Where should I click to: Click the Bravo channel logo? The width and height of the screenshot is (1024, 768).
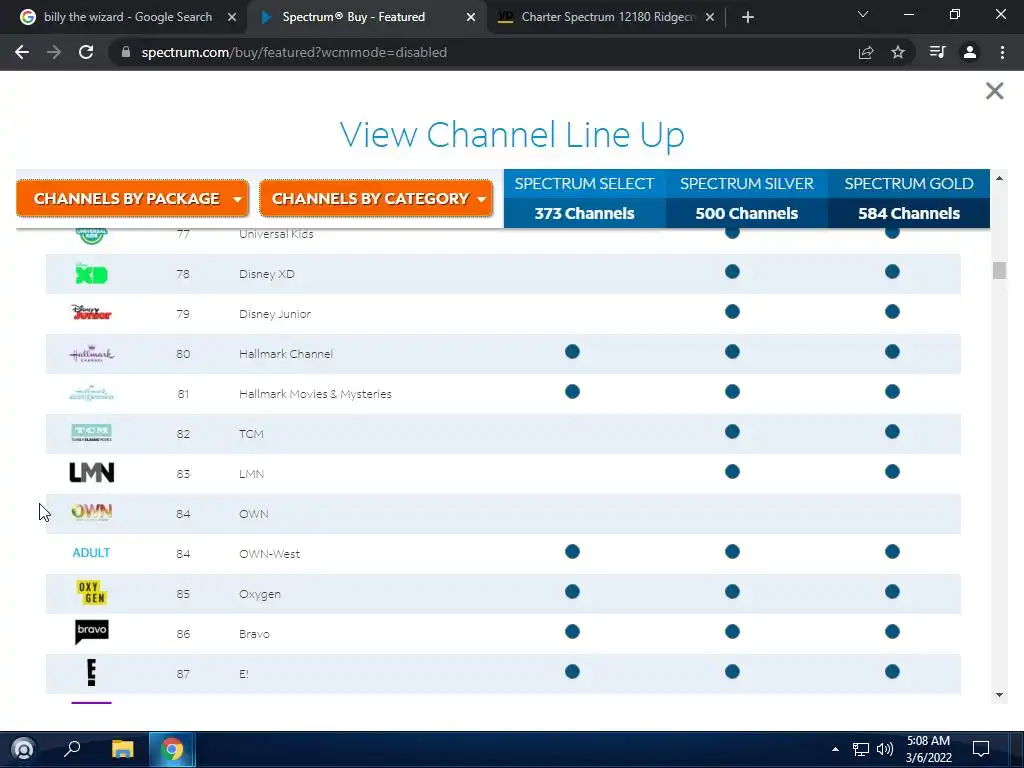[91, 632]
